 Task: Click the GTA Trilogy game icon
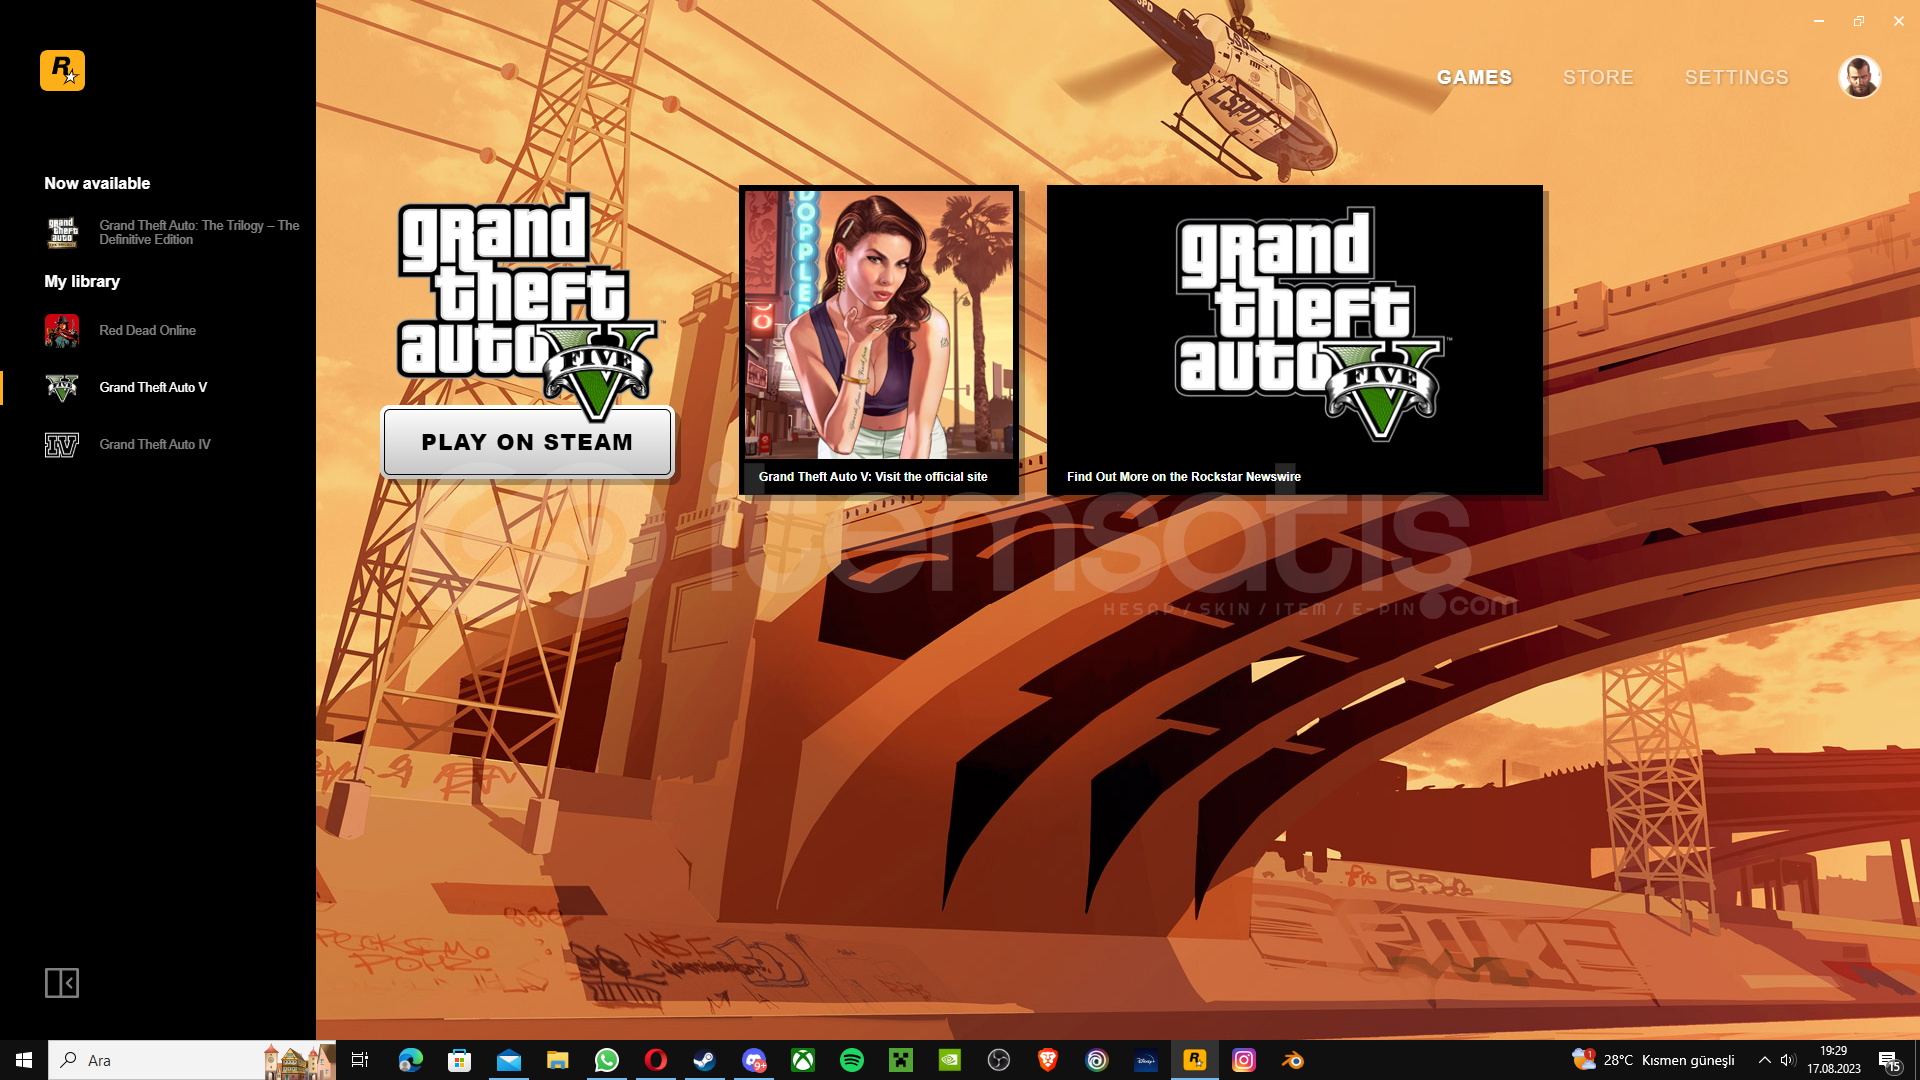[x=62, y=232]
